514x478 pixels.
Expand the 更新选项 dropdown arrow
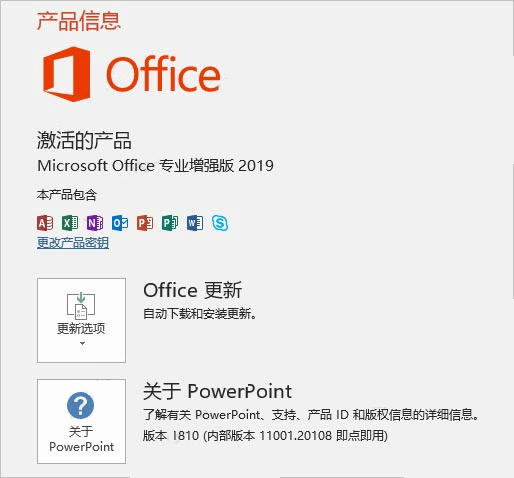pos(82,343)
